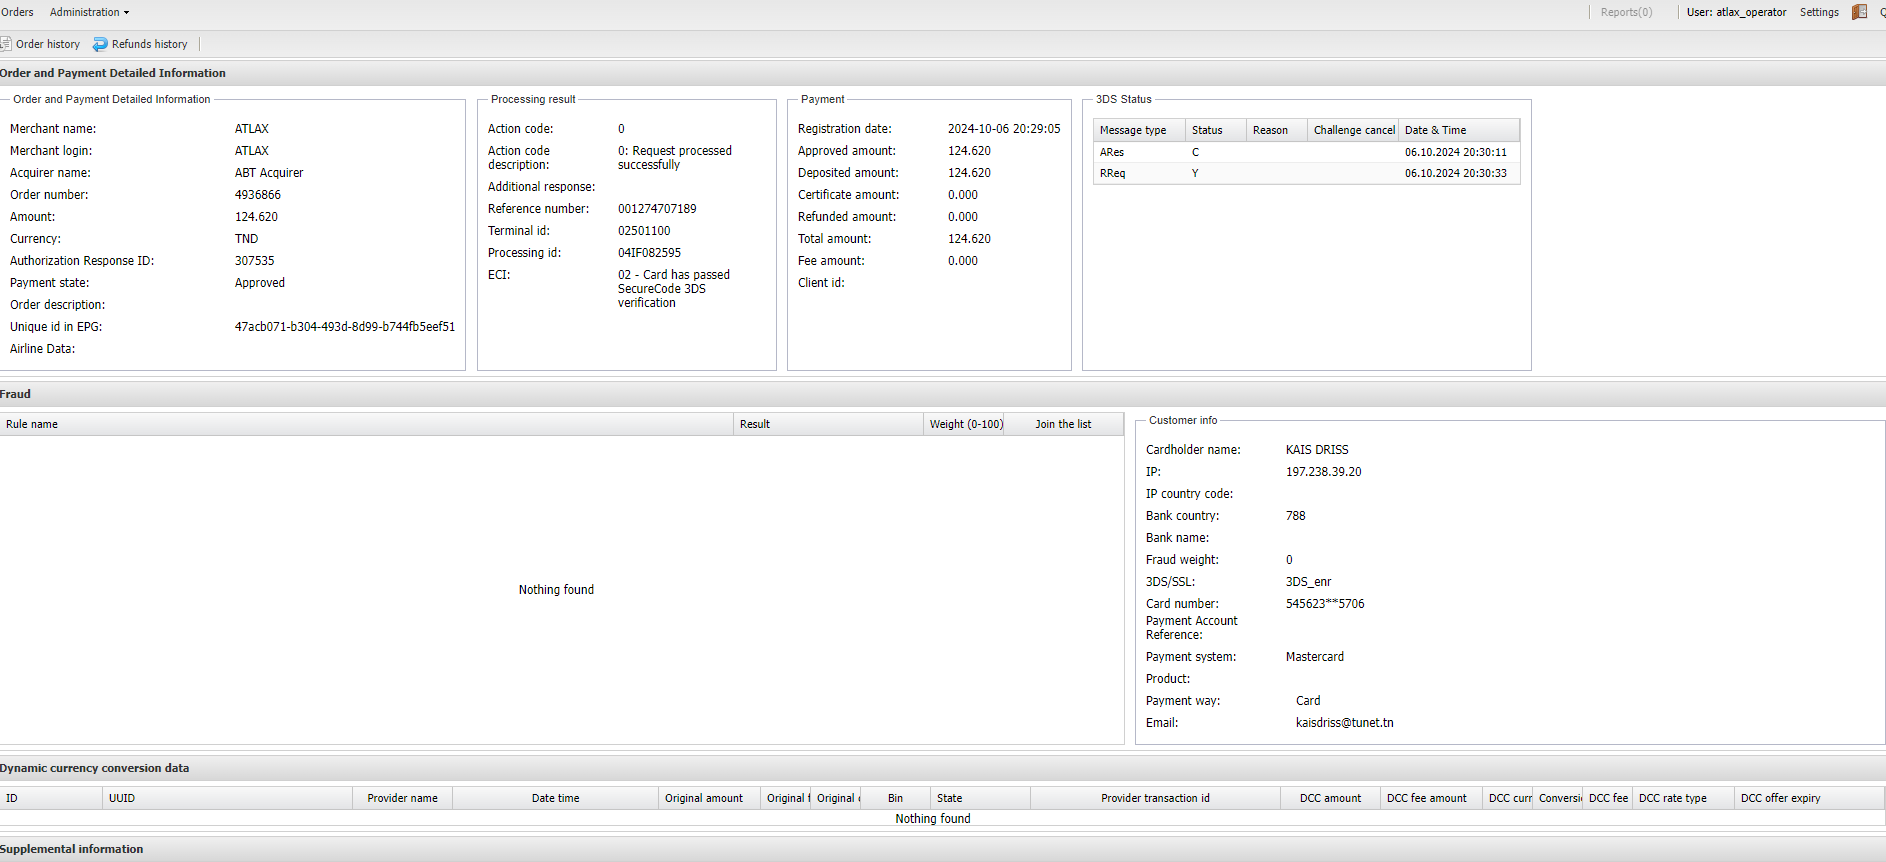This screenshot has height=862, width=1886.
Task: Click the blue Refunds history arrow icon
Action: click(100, 44)
